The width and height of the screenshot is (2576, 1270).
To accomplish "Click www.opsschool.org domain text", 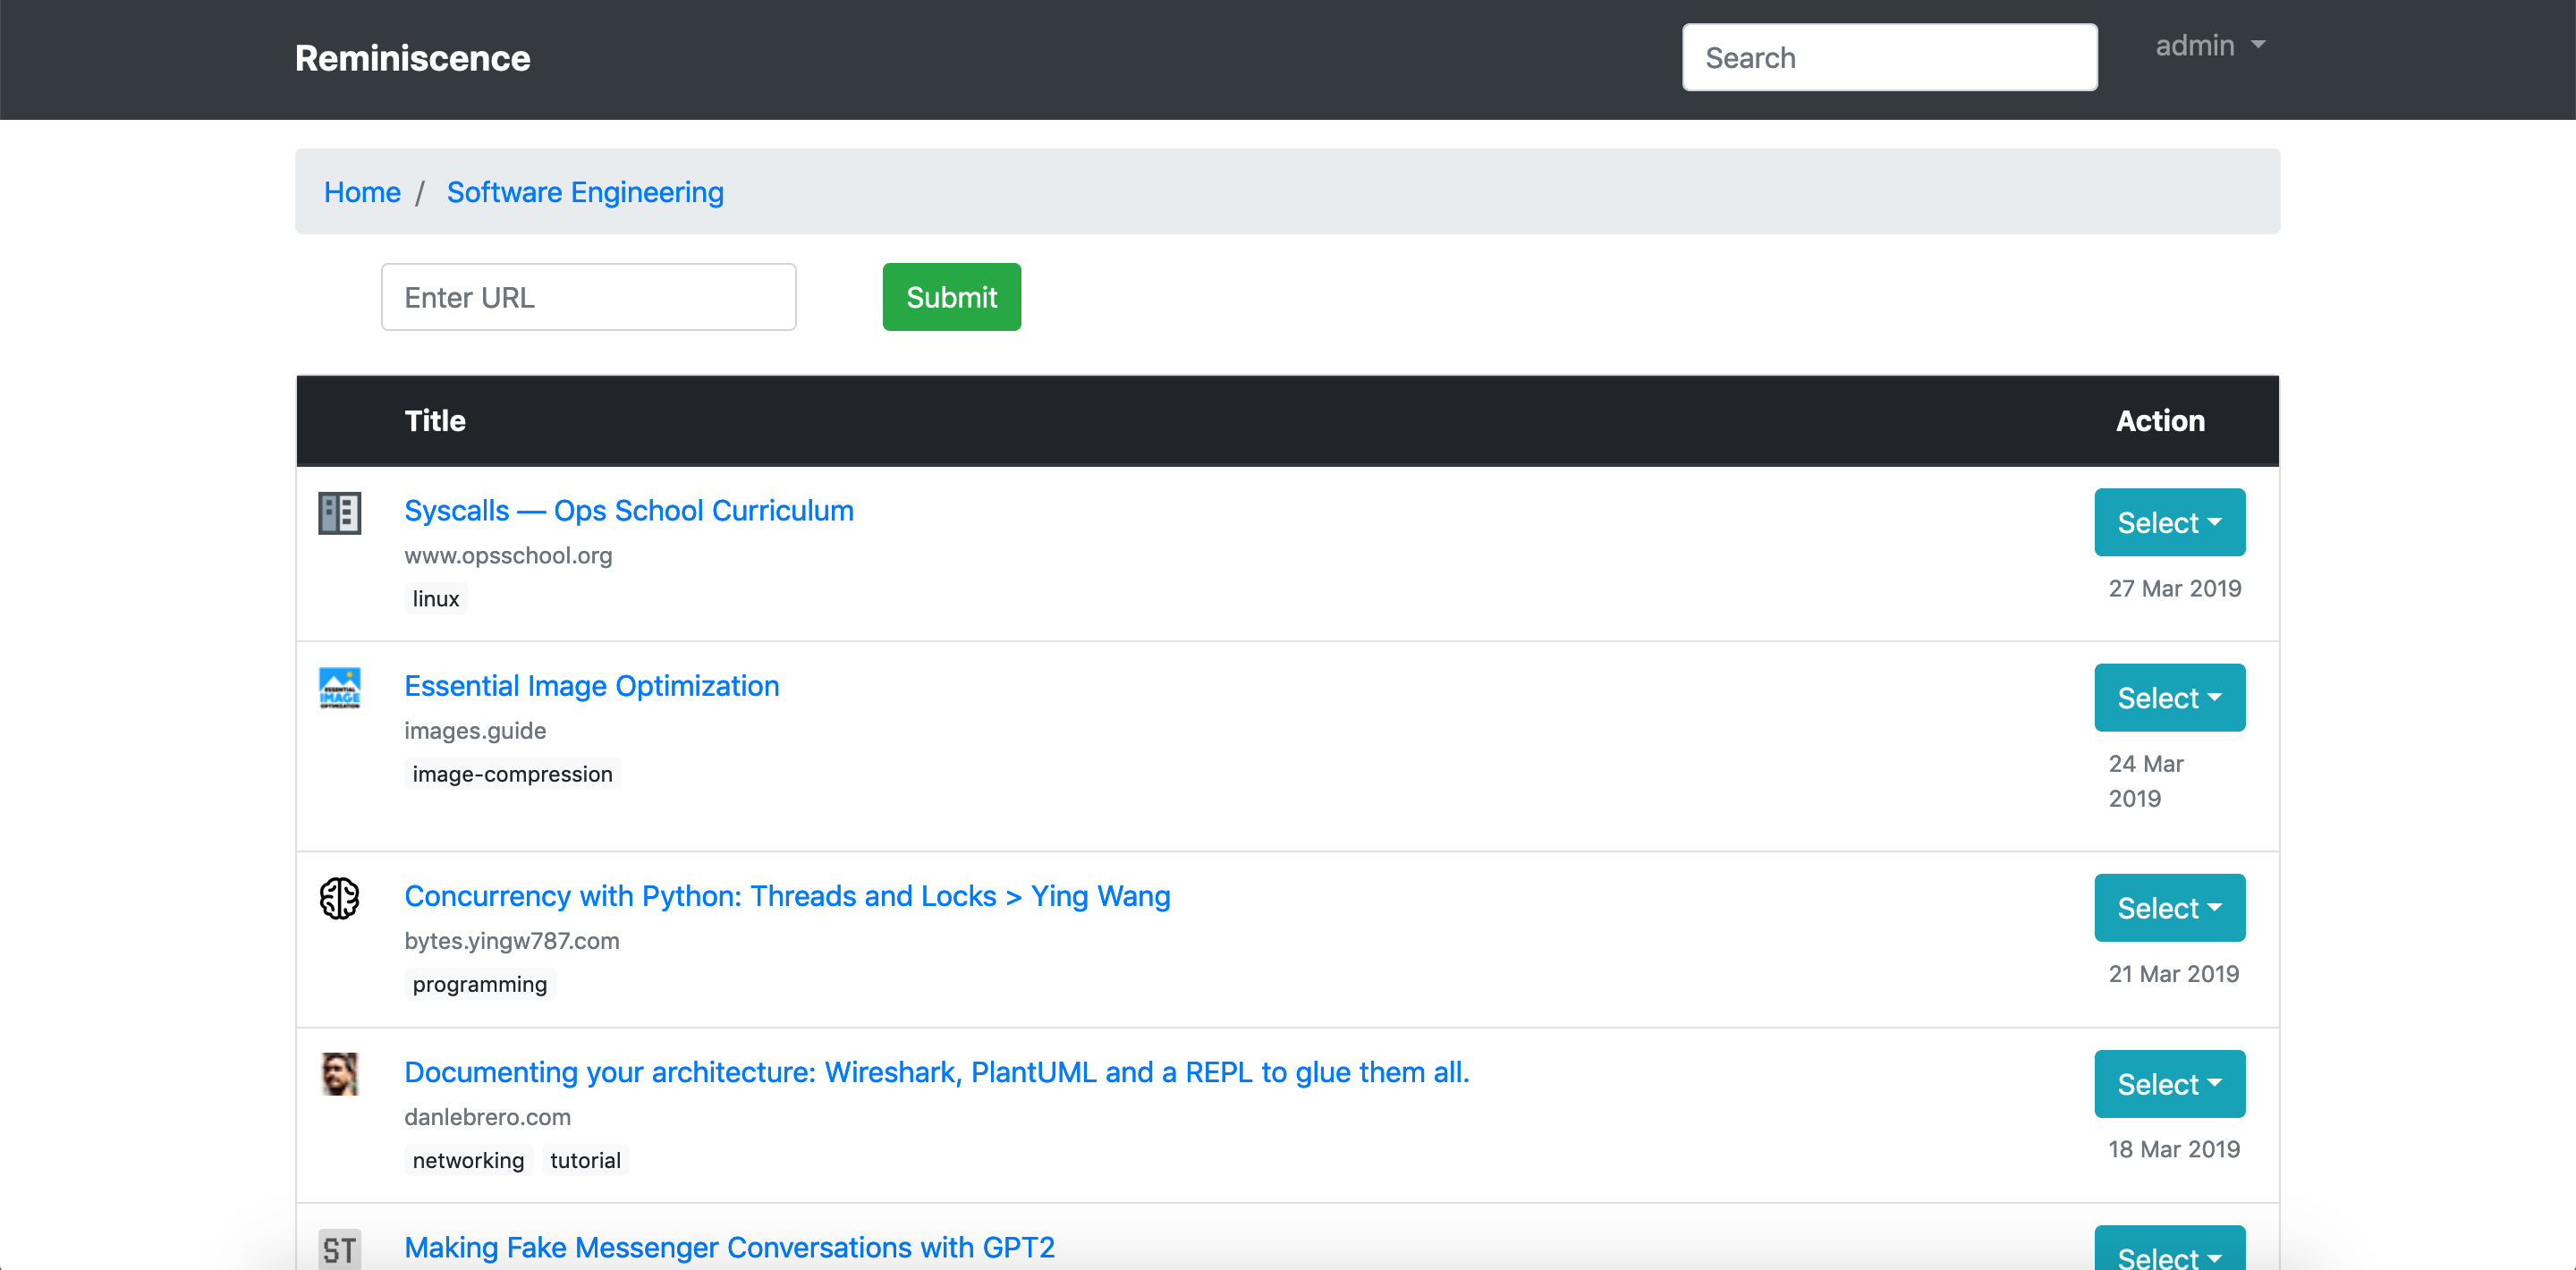I will 508,556.
